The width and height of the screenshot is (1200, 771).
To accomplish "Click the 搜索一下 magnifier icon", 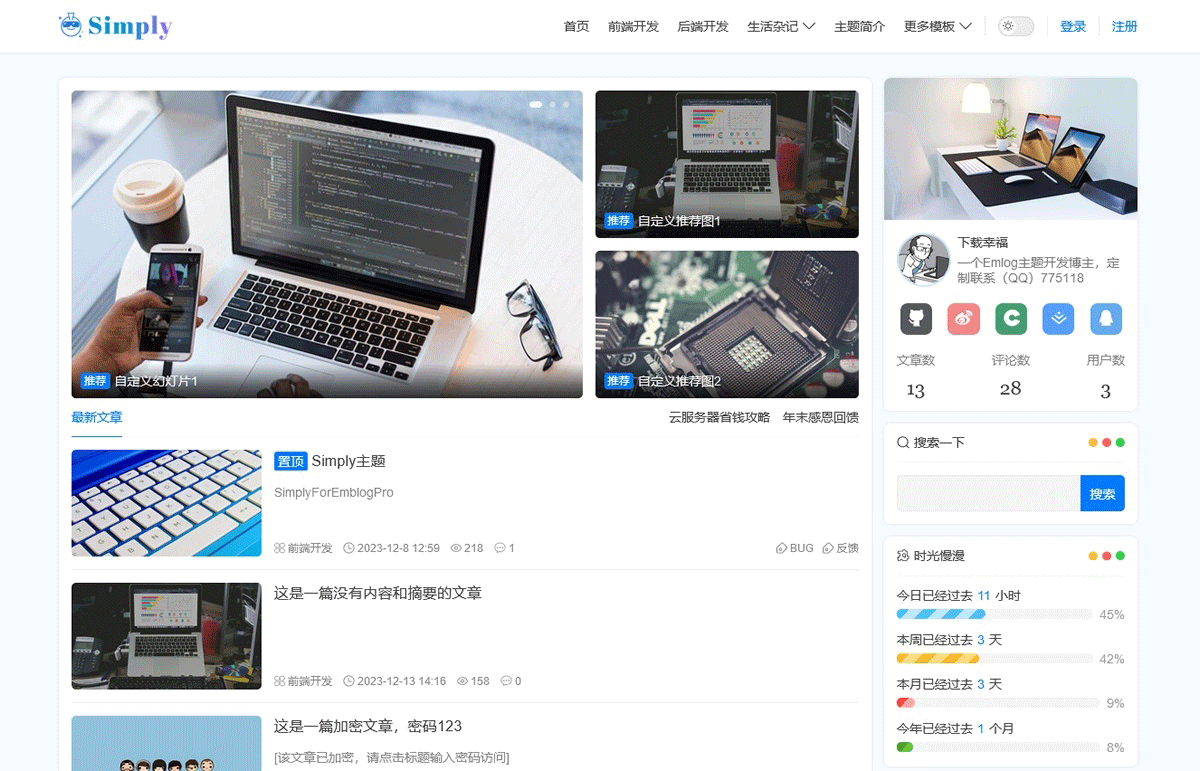I will click(903, 442).
